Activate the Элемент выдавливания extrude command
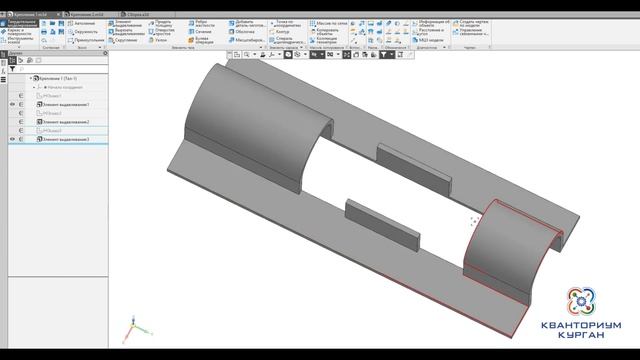 [126, 23]
